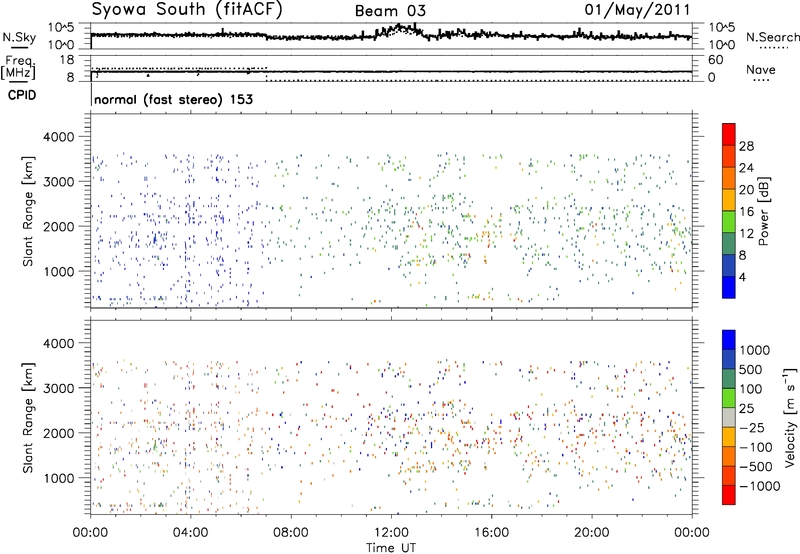This screenshot has width=800, height=554.
Task: Click the '60' Nave axis tick
Action: point(715,60)
